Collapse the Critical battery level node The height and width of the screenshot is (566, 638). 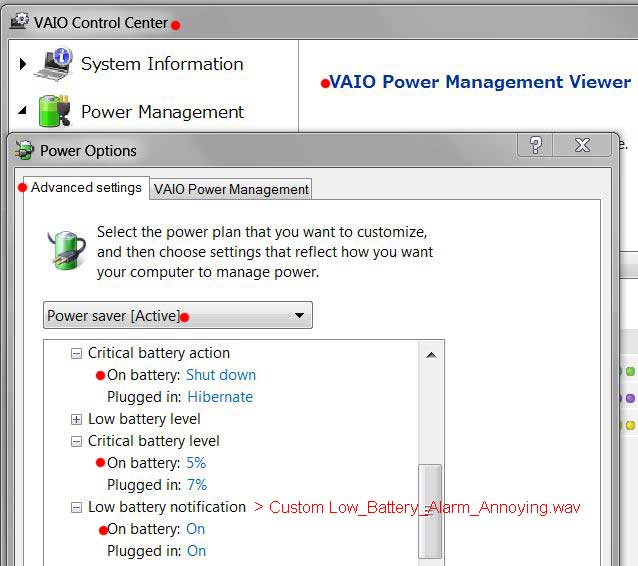[76, 441]
